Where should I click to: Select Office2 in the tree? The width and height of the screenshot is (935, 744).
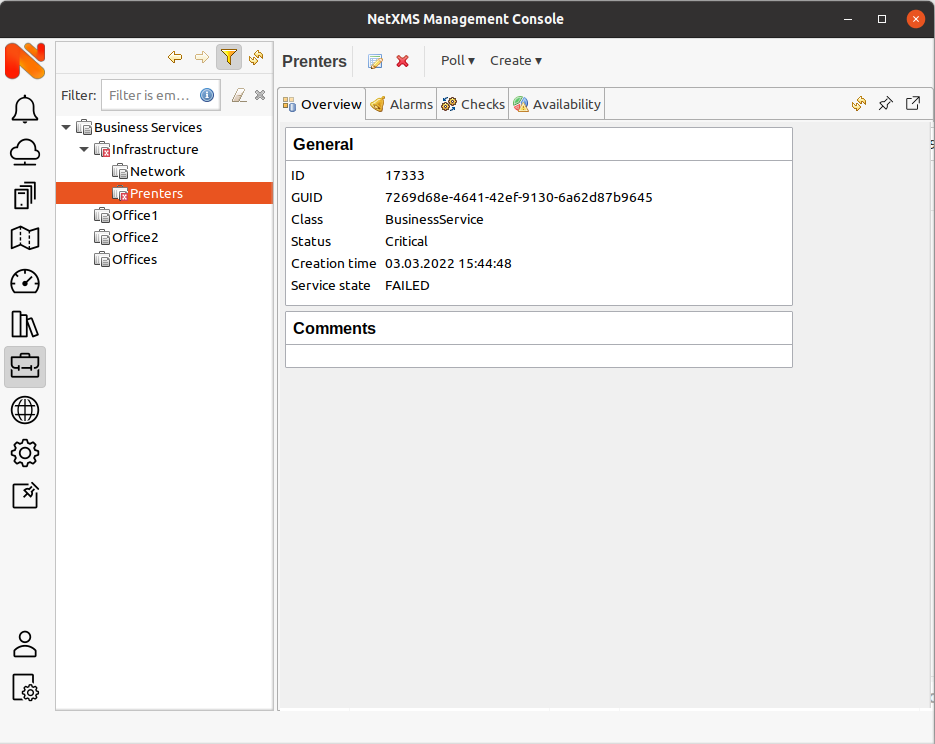coord(135,237)
